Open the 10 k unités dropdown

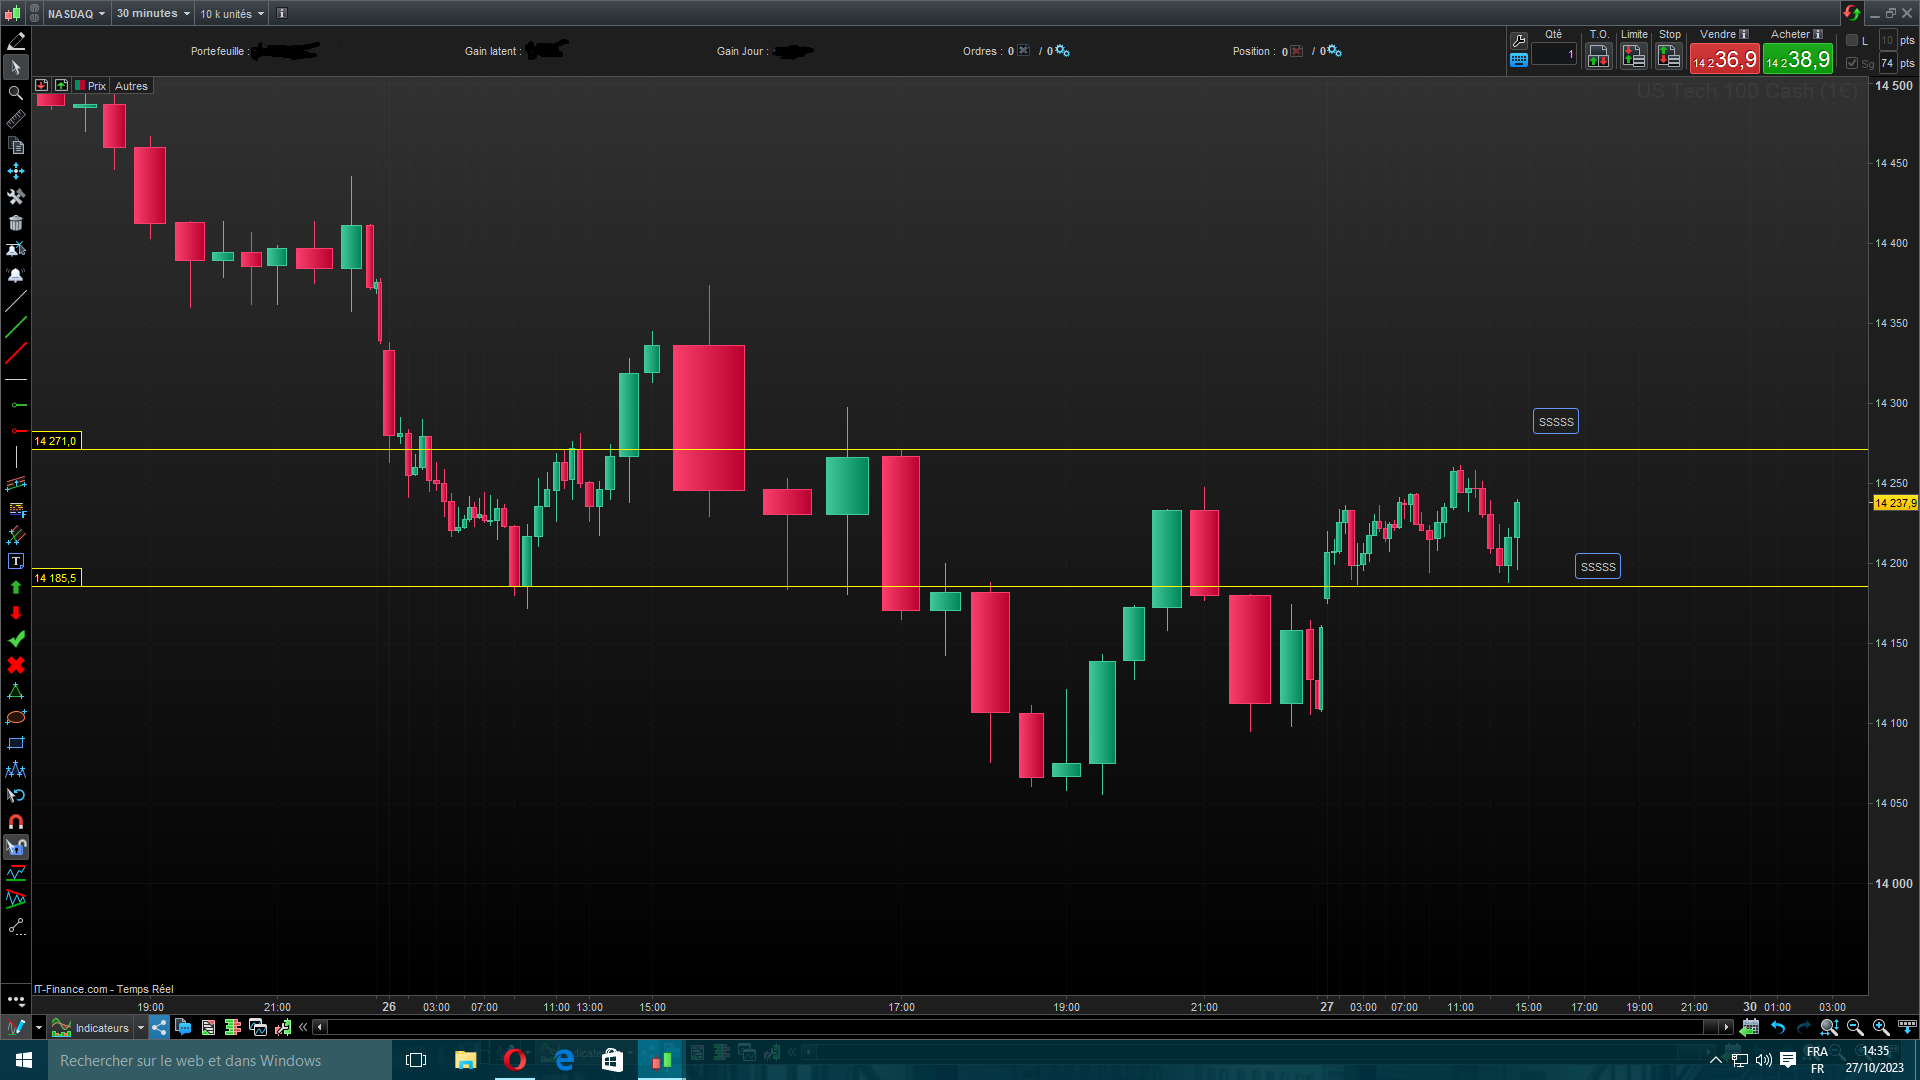[231, 13]
